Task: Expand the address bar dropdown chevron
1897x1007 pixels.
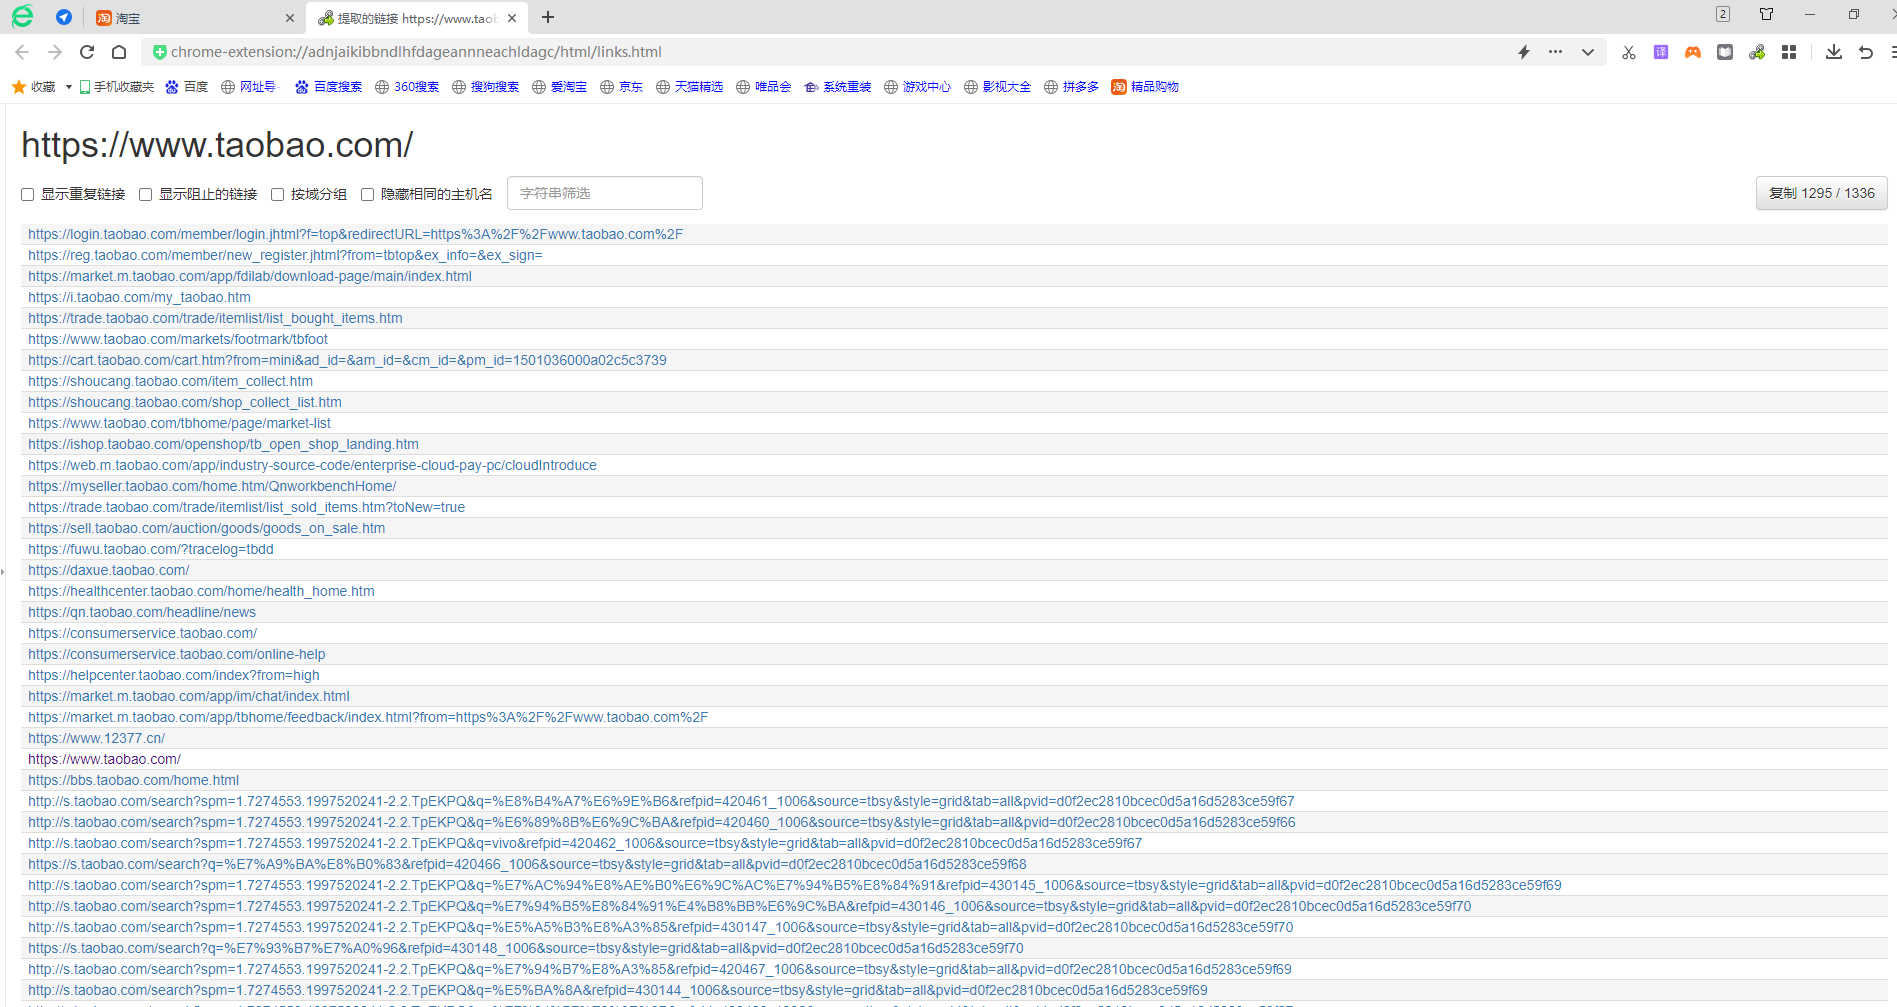Action: [1588, 52]
